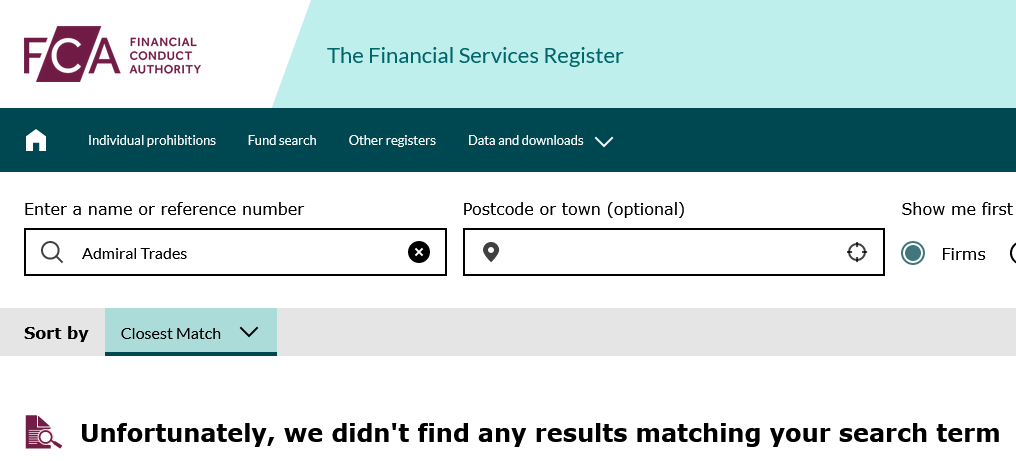Screen dimensions: 1016x461
Task: Click the FCA logo
Action: coord(113,54)
